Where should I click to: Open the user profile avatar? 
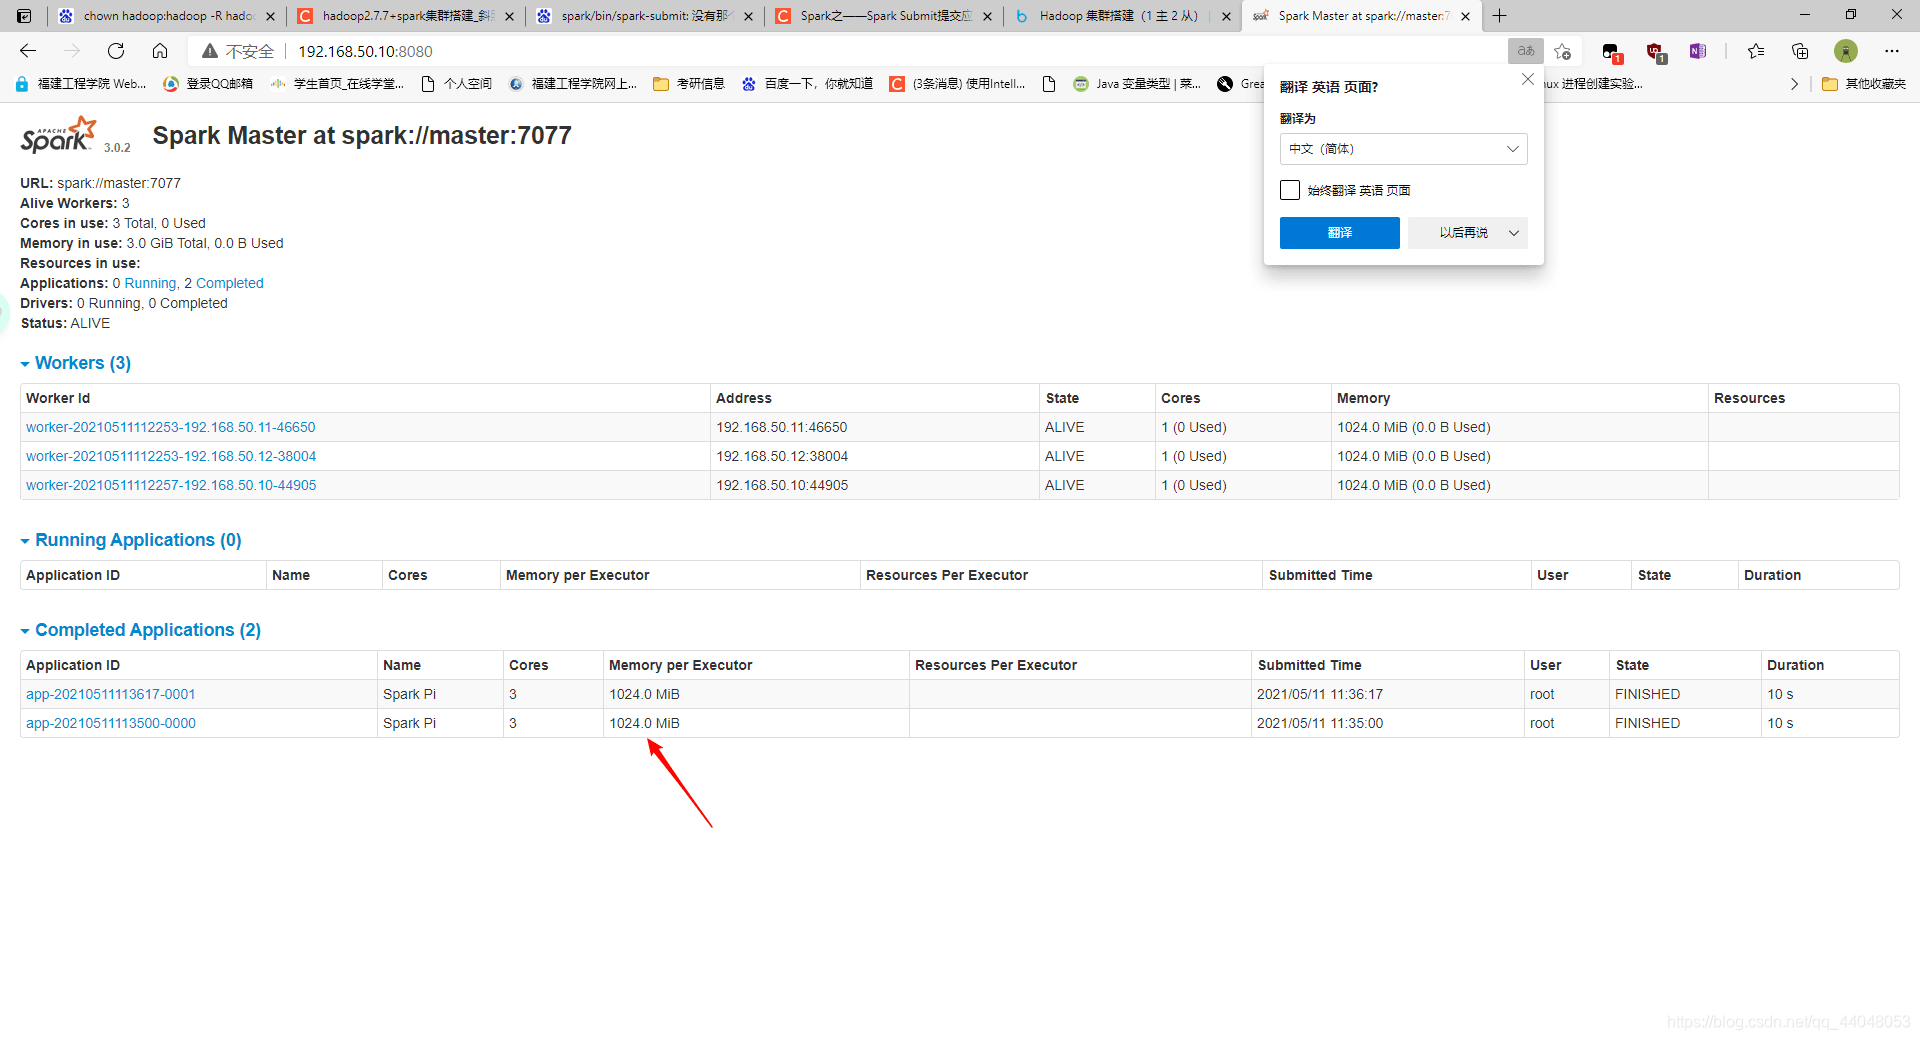point(1846,51)
